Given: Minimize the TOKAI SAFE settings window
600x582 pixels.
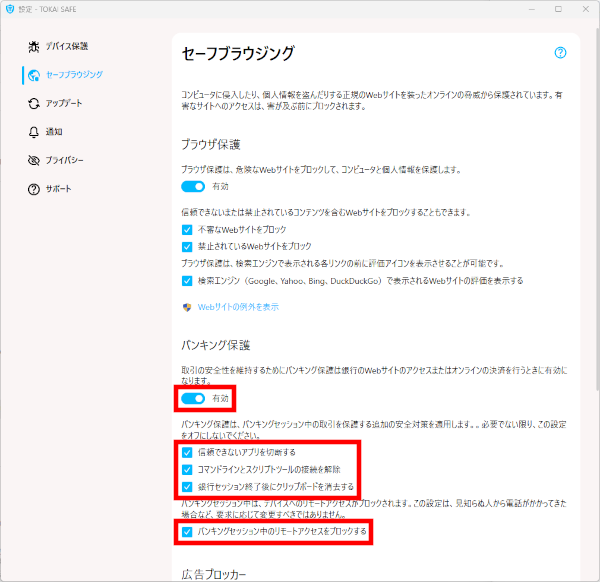Looking at the screenshot, I should pyautogui.click(x=532, y=9).
